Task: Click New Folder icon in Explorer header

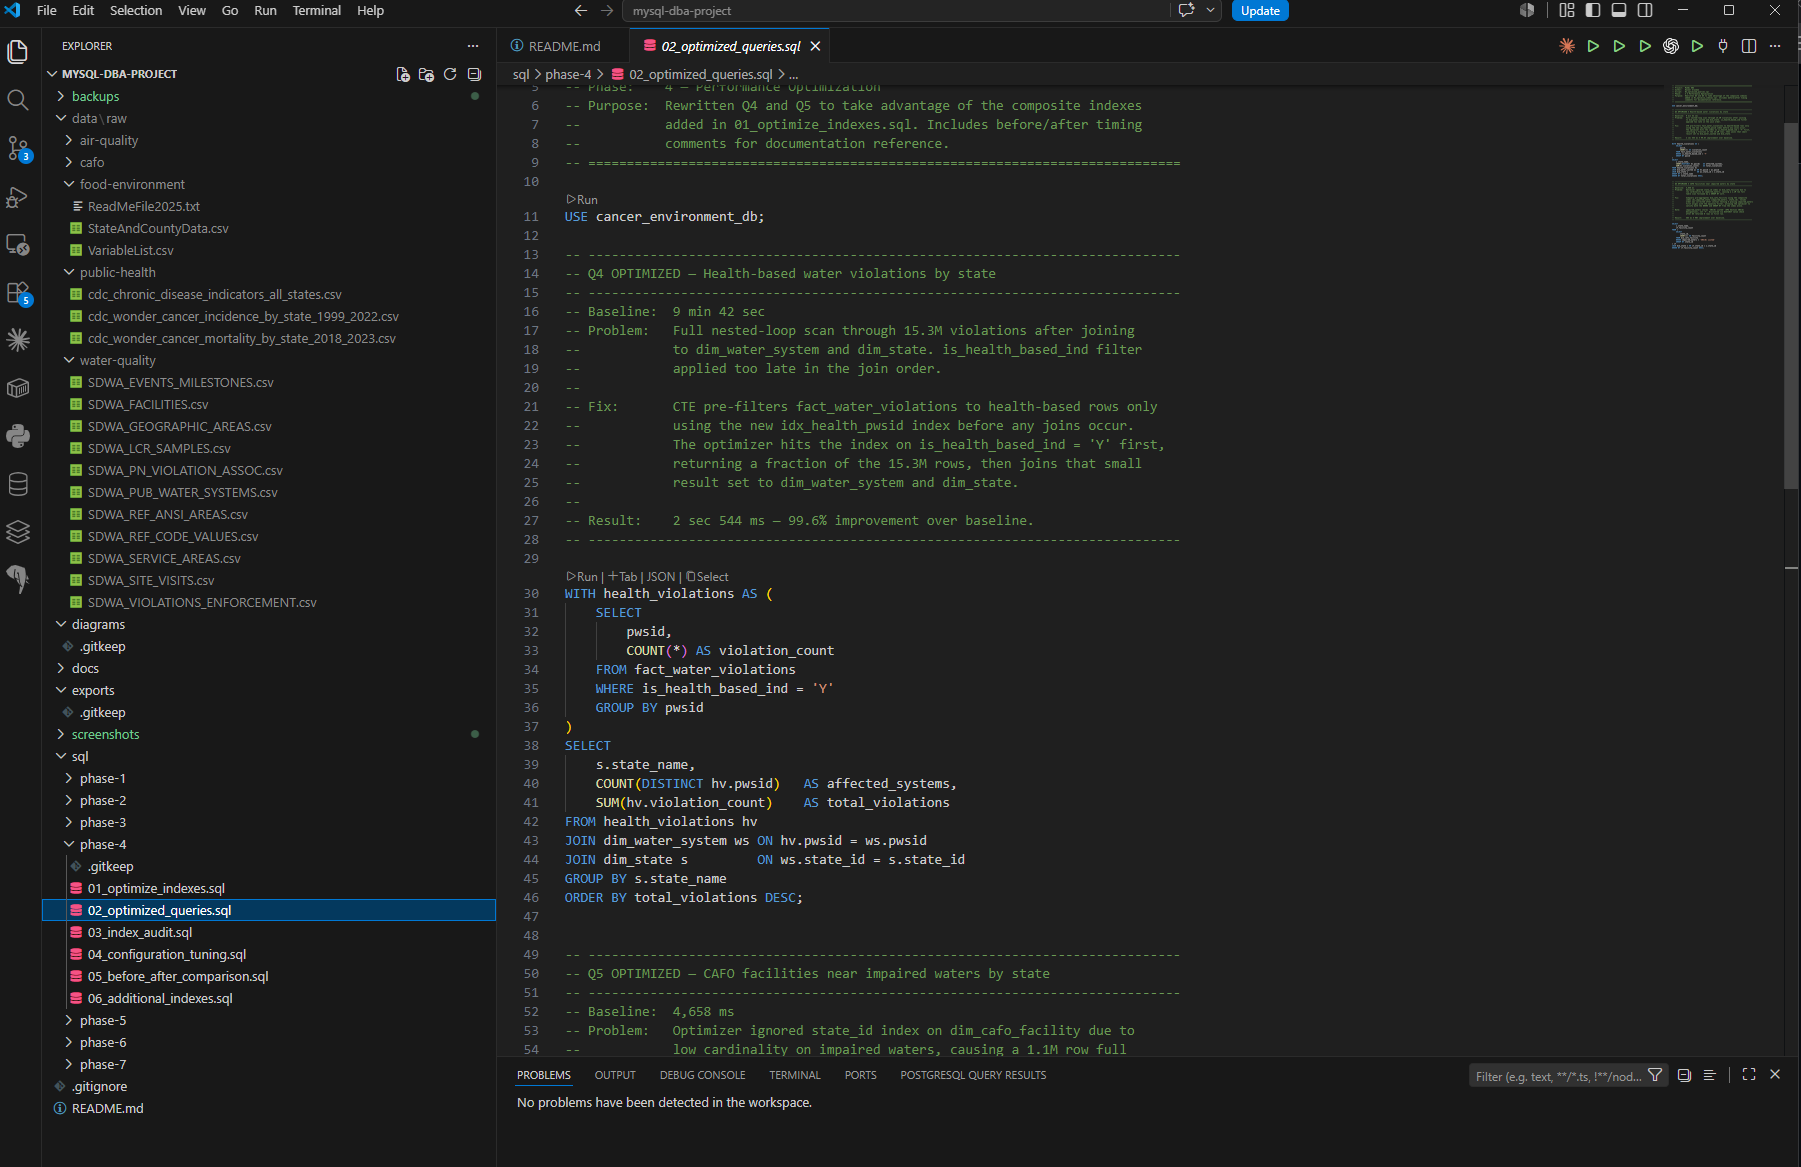Action: pos(426,74)
